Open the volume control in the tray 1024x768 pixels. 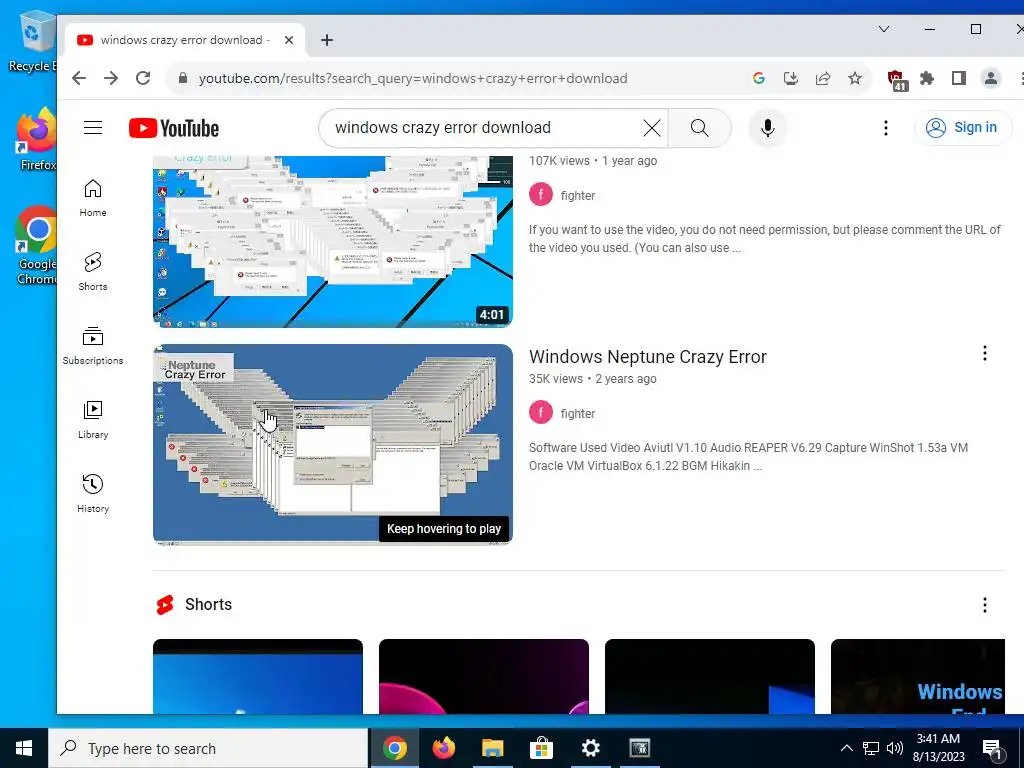click(x=895, y=748)
